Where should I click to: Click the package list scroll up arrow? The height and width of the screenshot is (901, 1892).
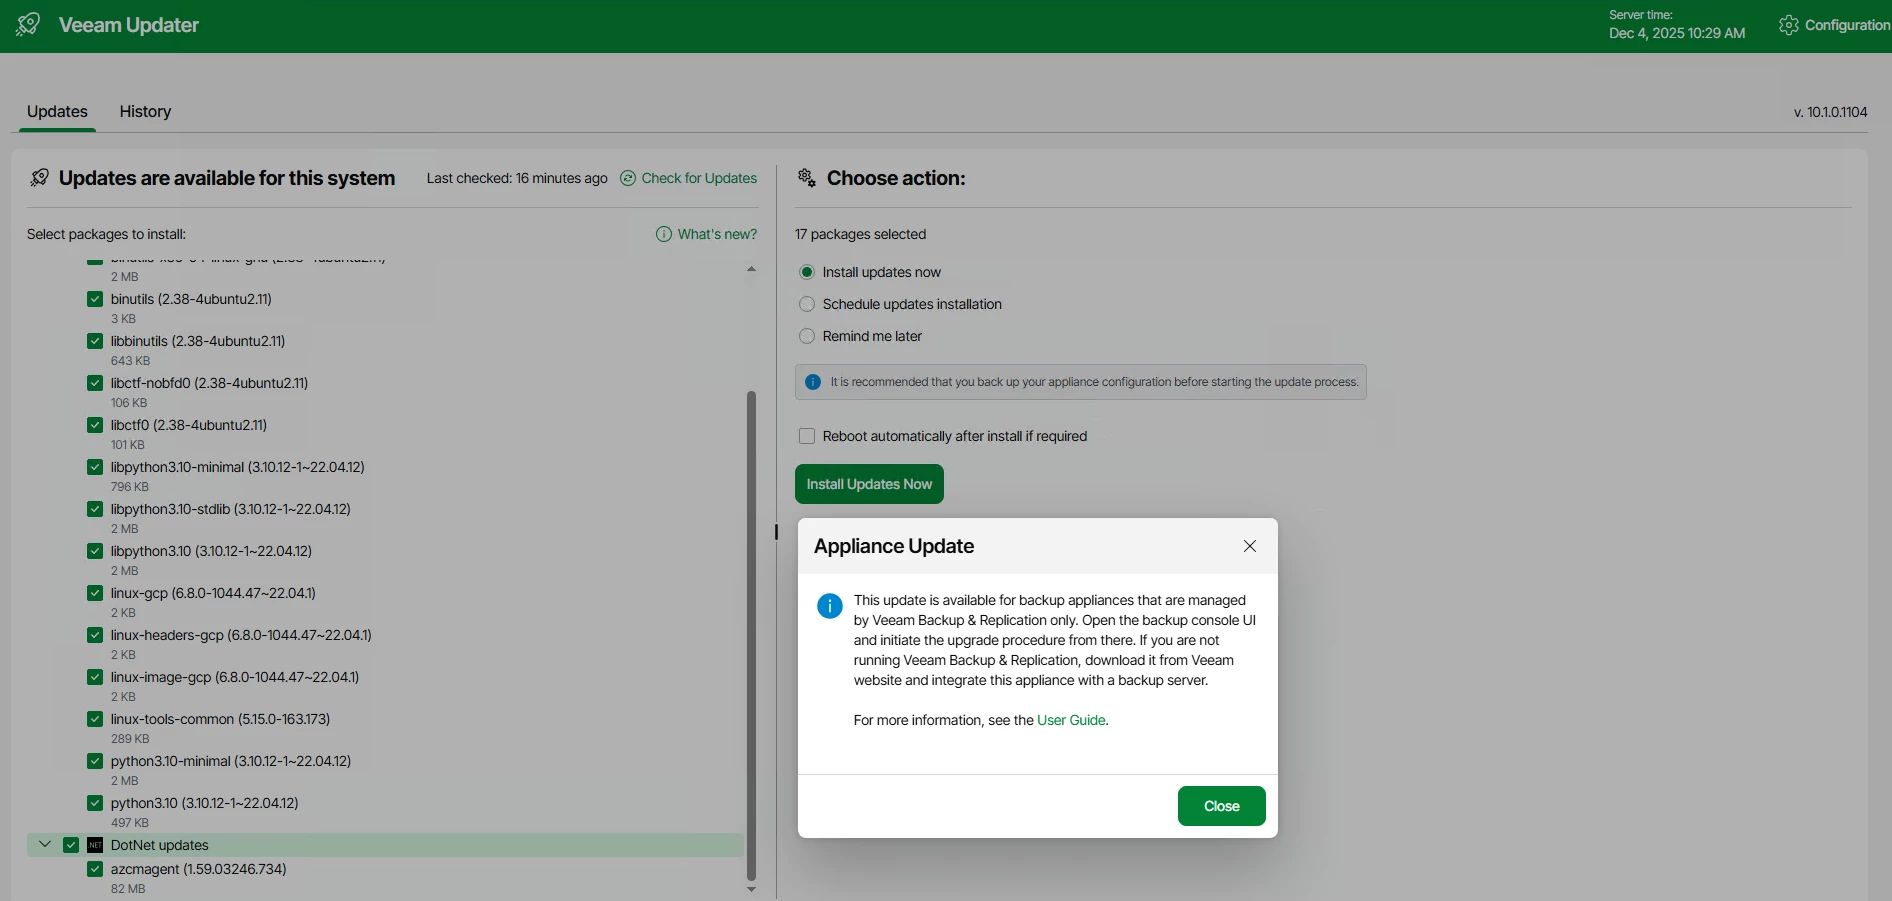pos(751,269)
